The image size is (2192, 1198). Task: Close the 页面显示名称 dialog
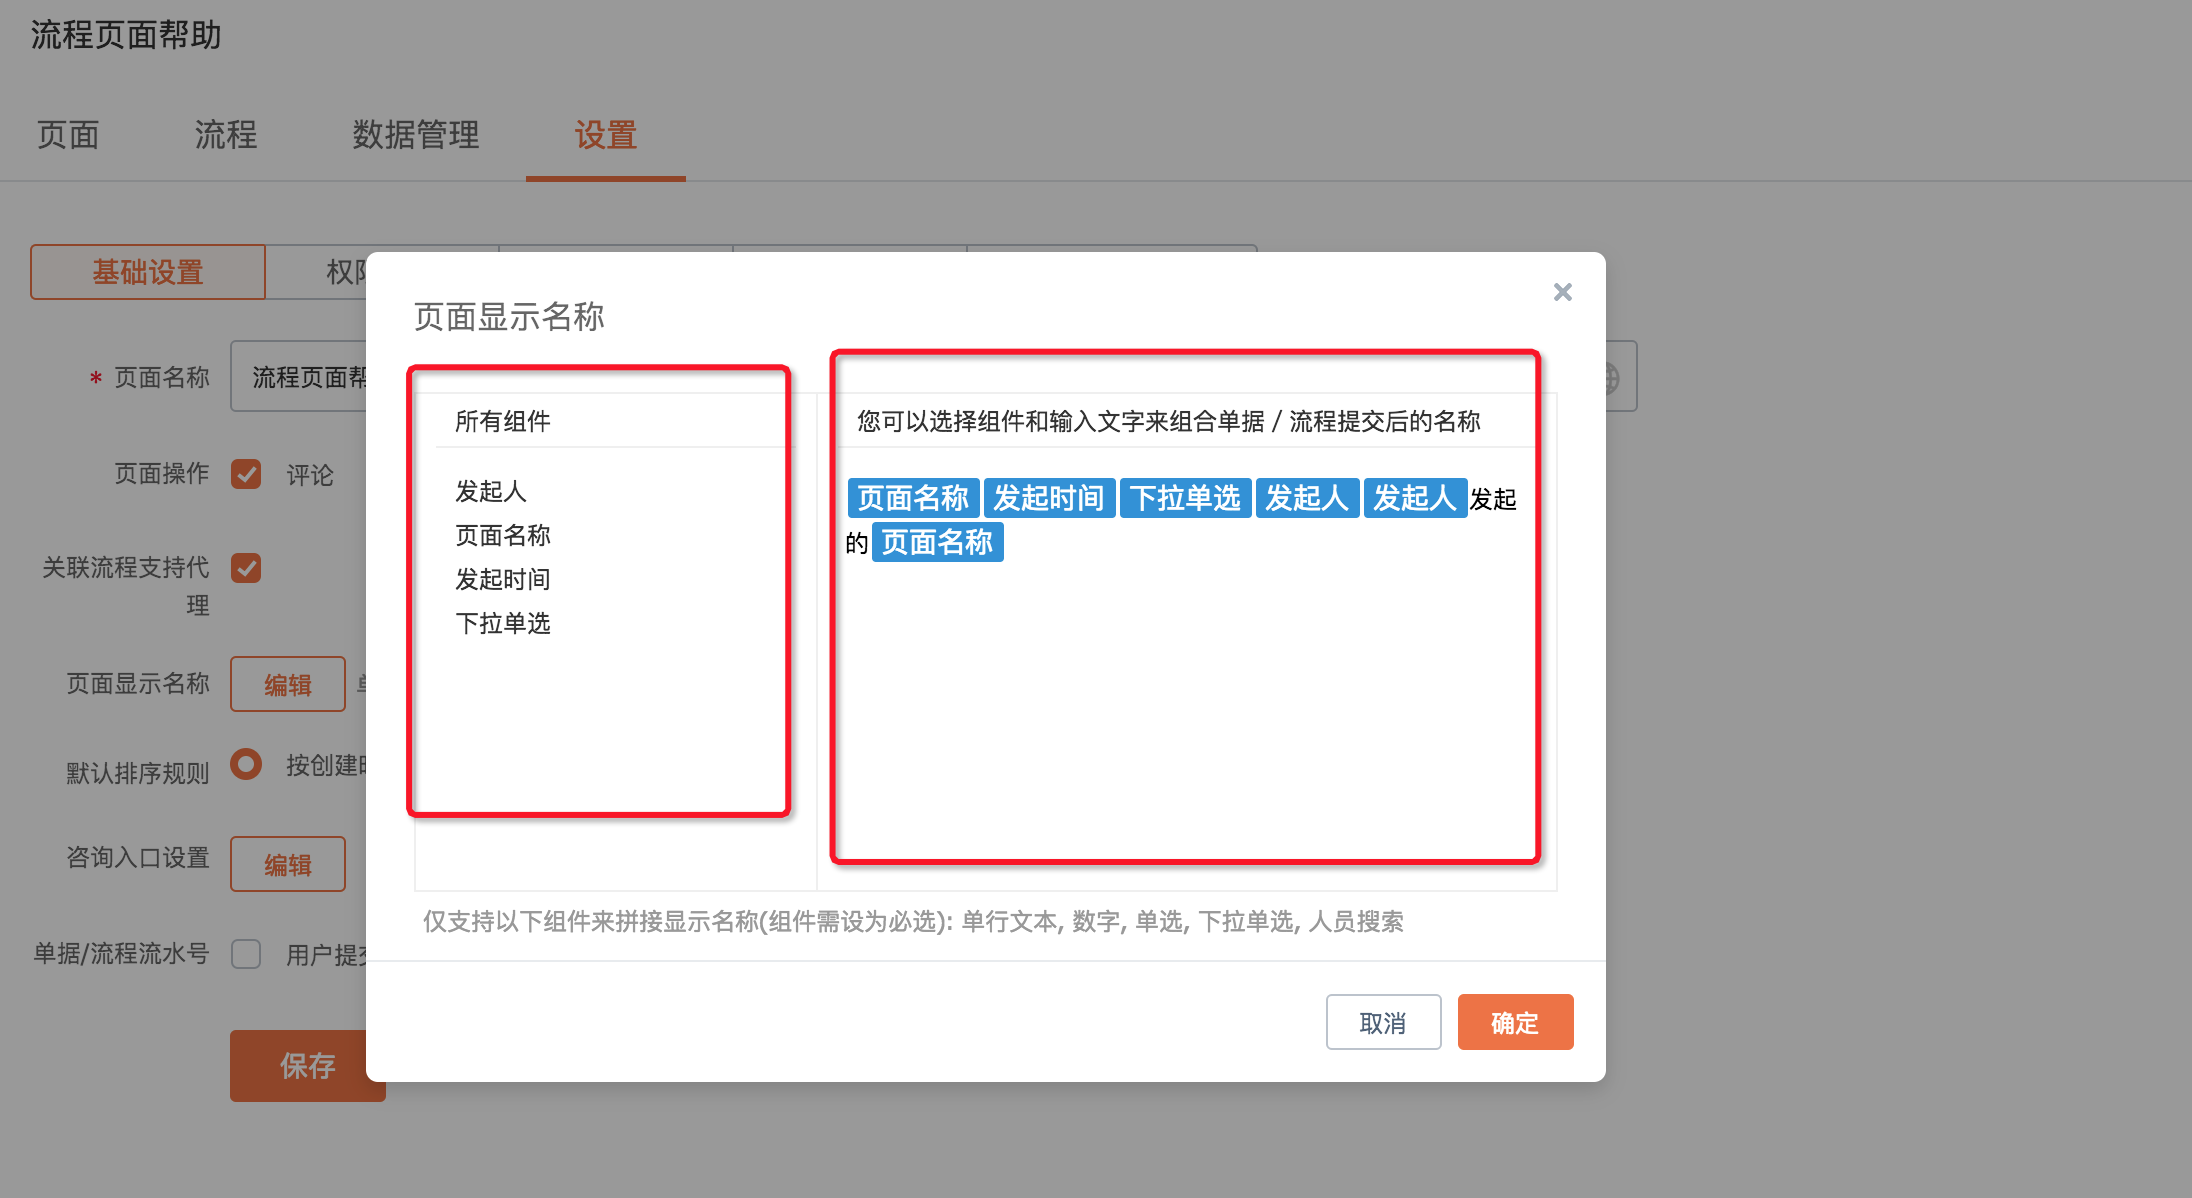(1562, 292)
